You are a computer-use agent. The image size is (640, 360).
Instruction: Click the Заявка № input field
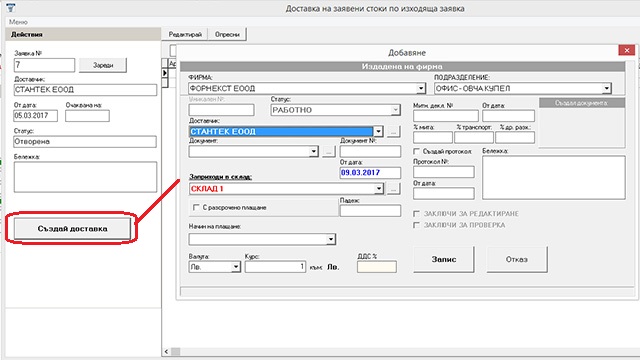pos(44,65)
